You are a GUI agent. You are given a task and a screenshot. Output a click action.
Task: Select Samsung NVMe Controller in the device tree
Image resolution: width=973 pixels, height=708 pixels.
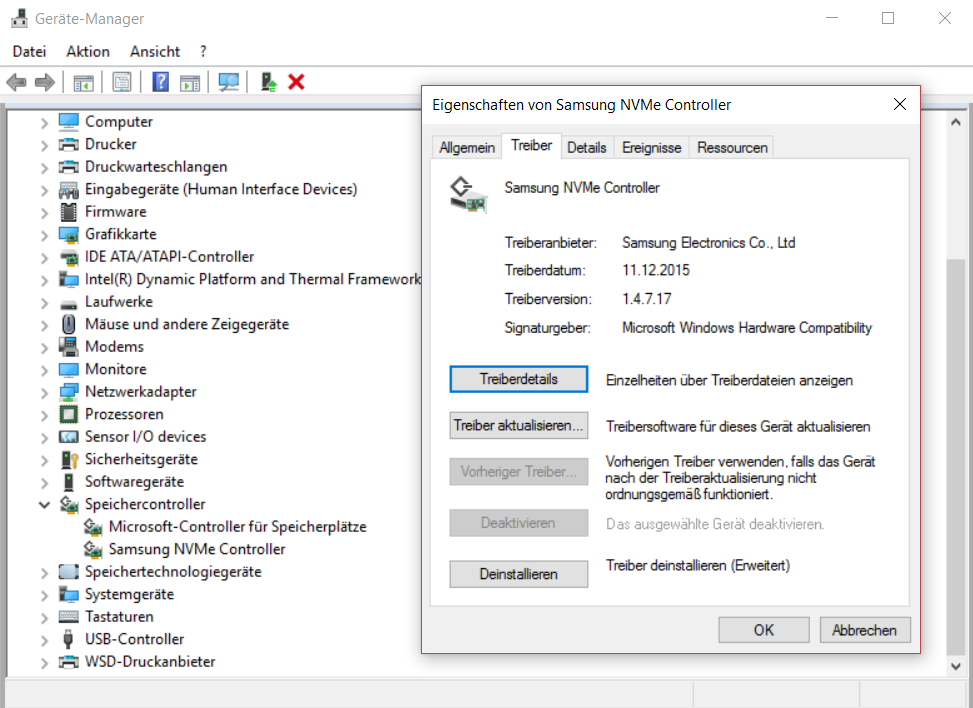point(197,549)
